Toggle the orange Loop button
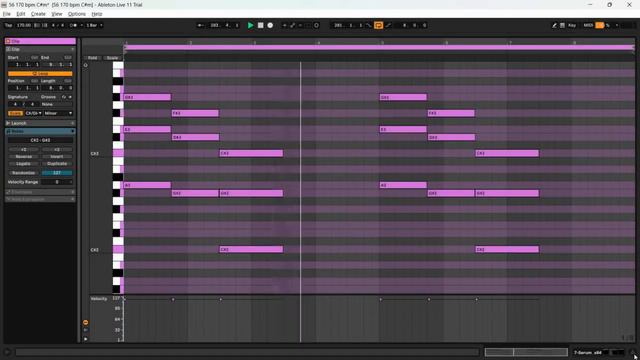The height and width of the screenshot is (360, 640). click(x=40, y=73)
